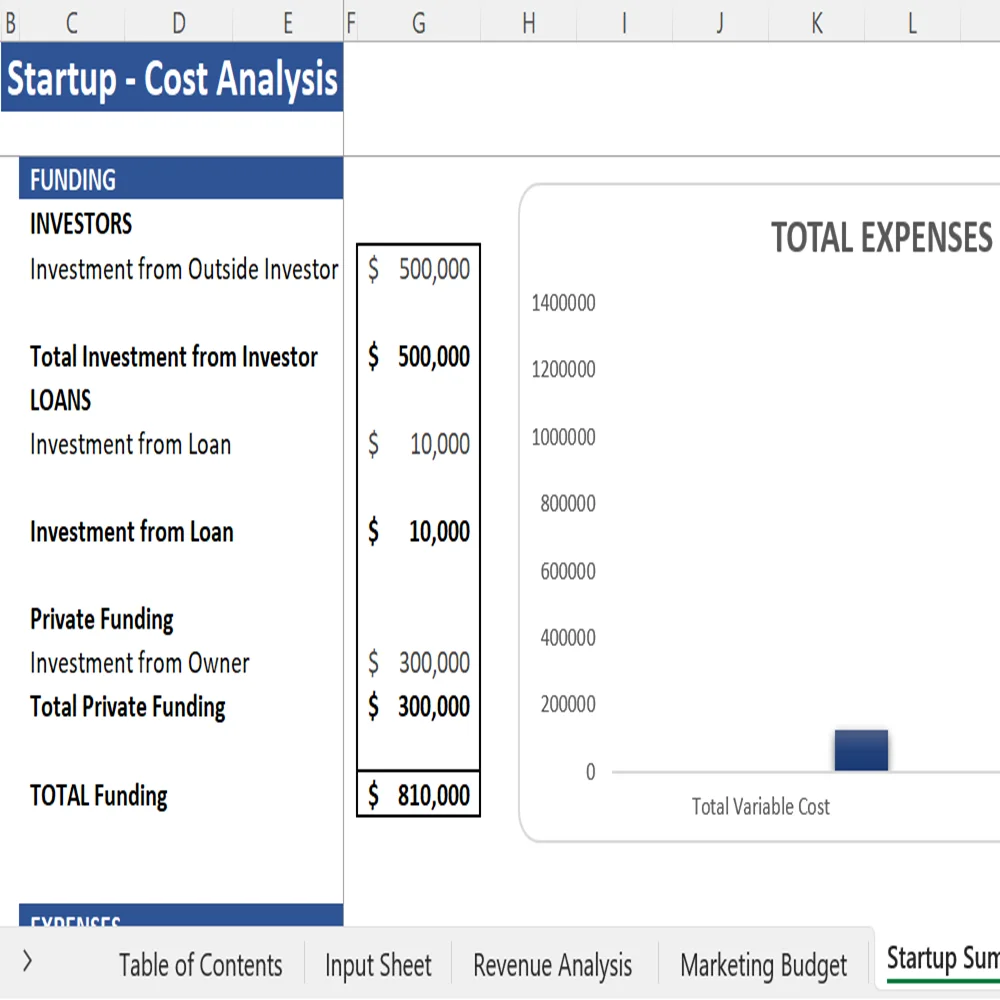Select the Investment from Owner $300,000 value
1000x1000 pixels.
pos(417,662)
